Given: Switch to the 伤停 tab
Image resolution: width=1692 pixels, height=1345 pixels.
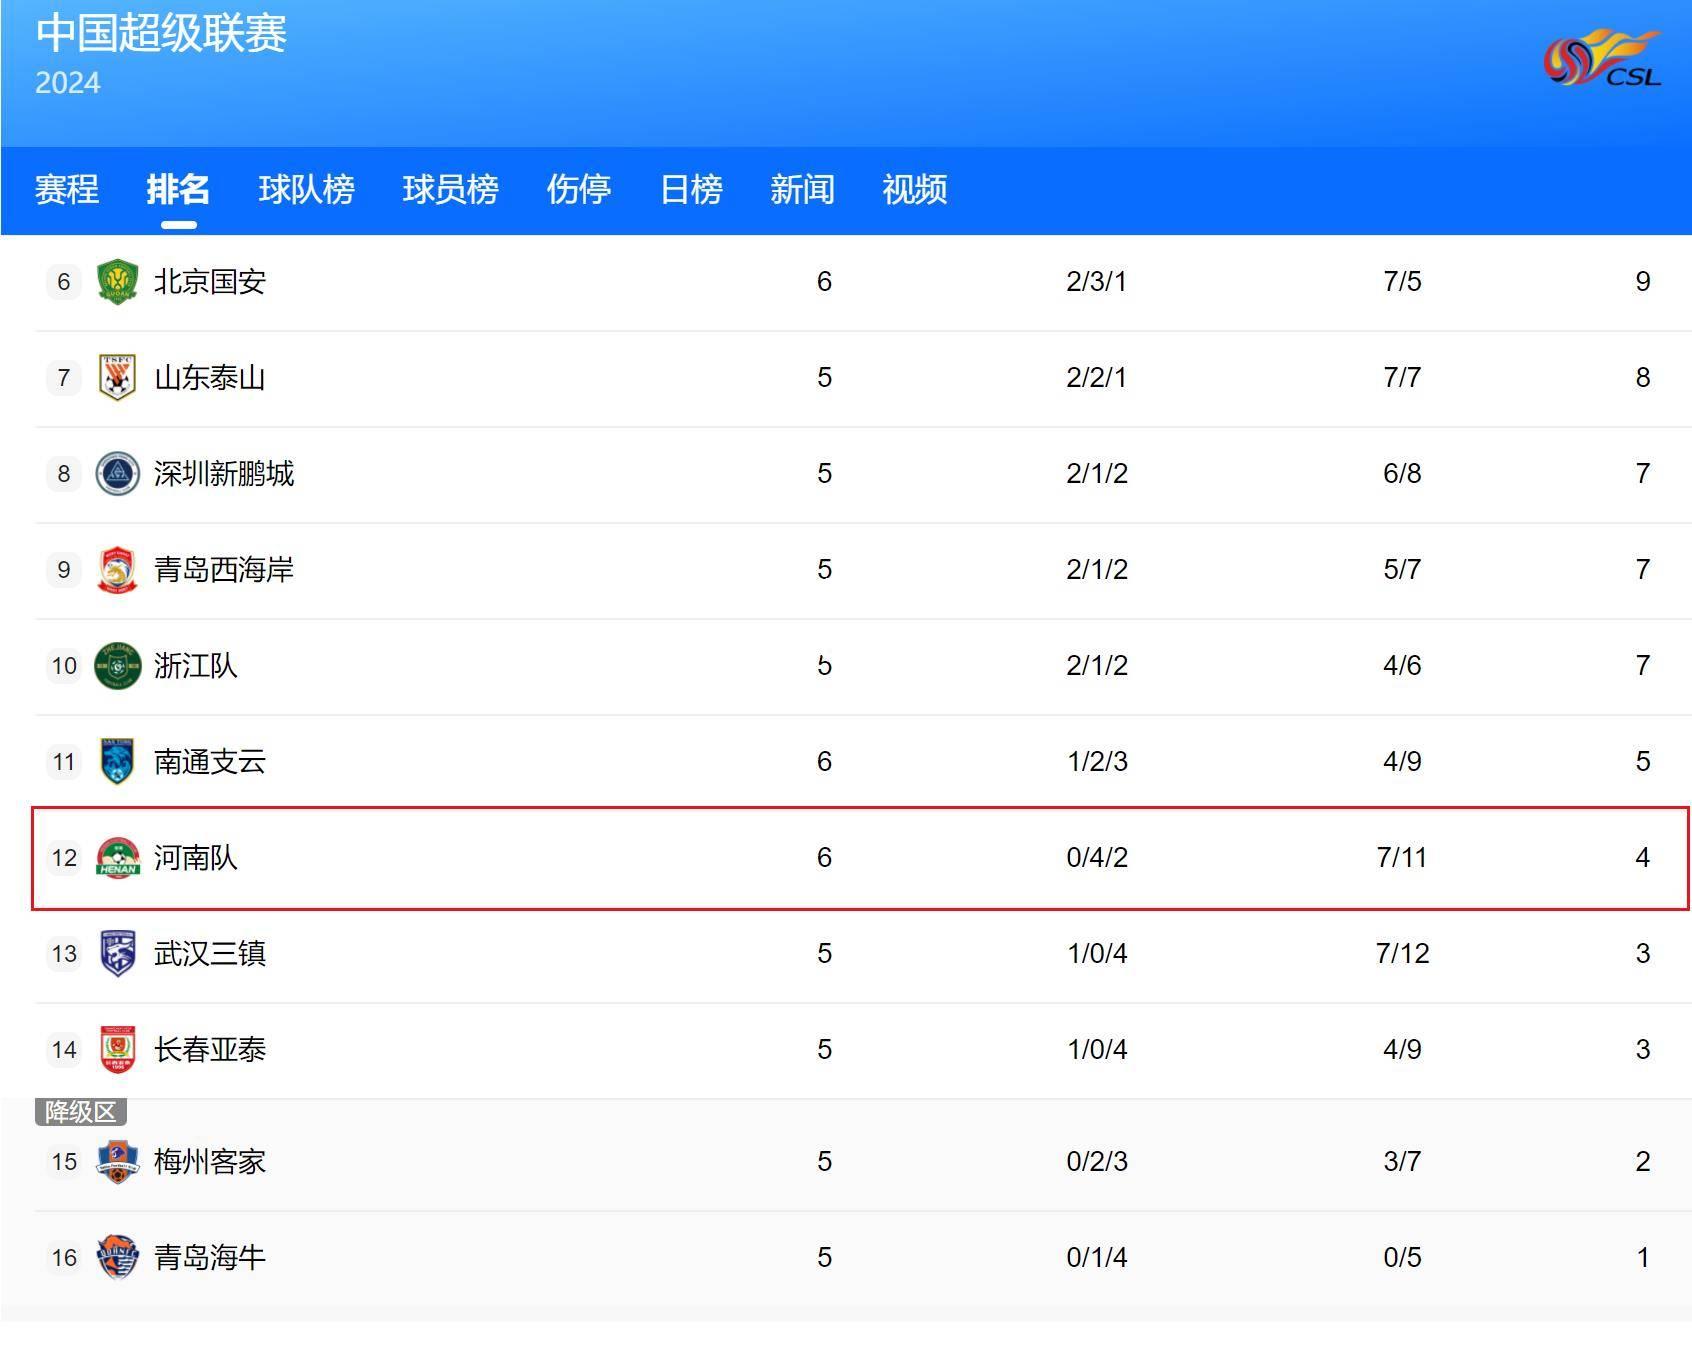Looking at the screenshot, I should 578,189.
